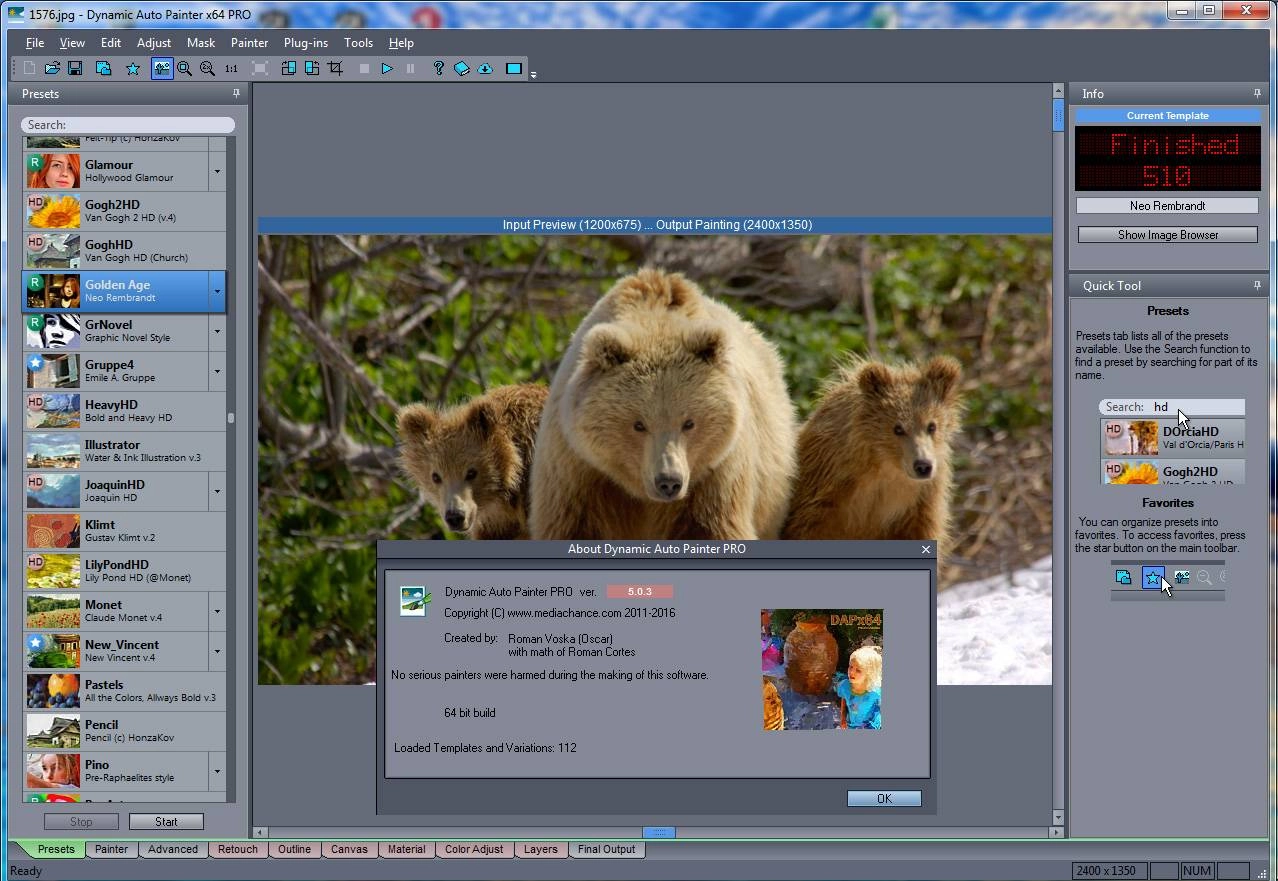Toggle the Info panel pin
Screen dimensions: 1278x881
click(x=1257, y=93)
